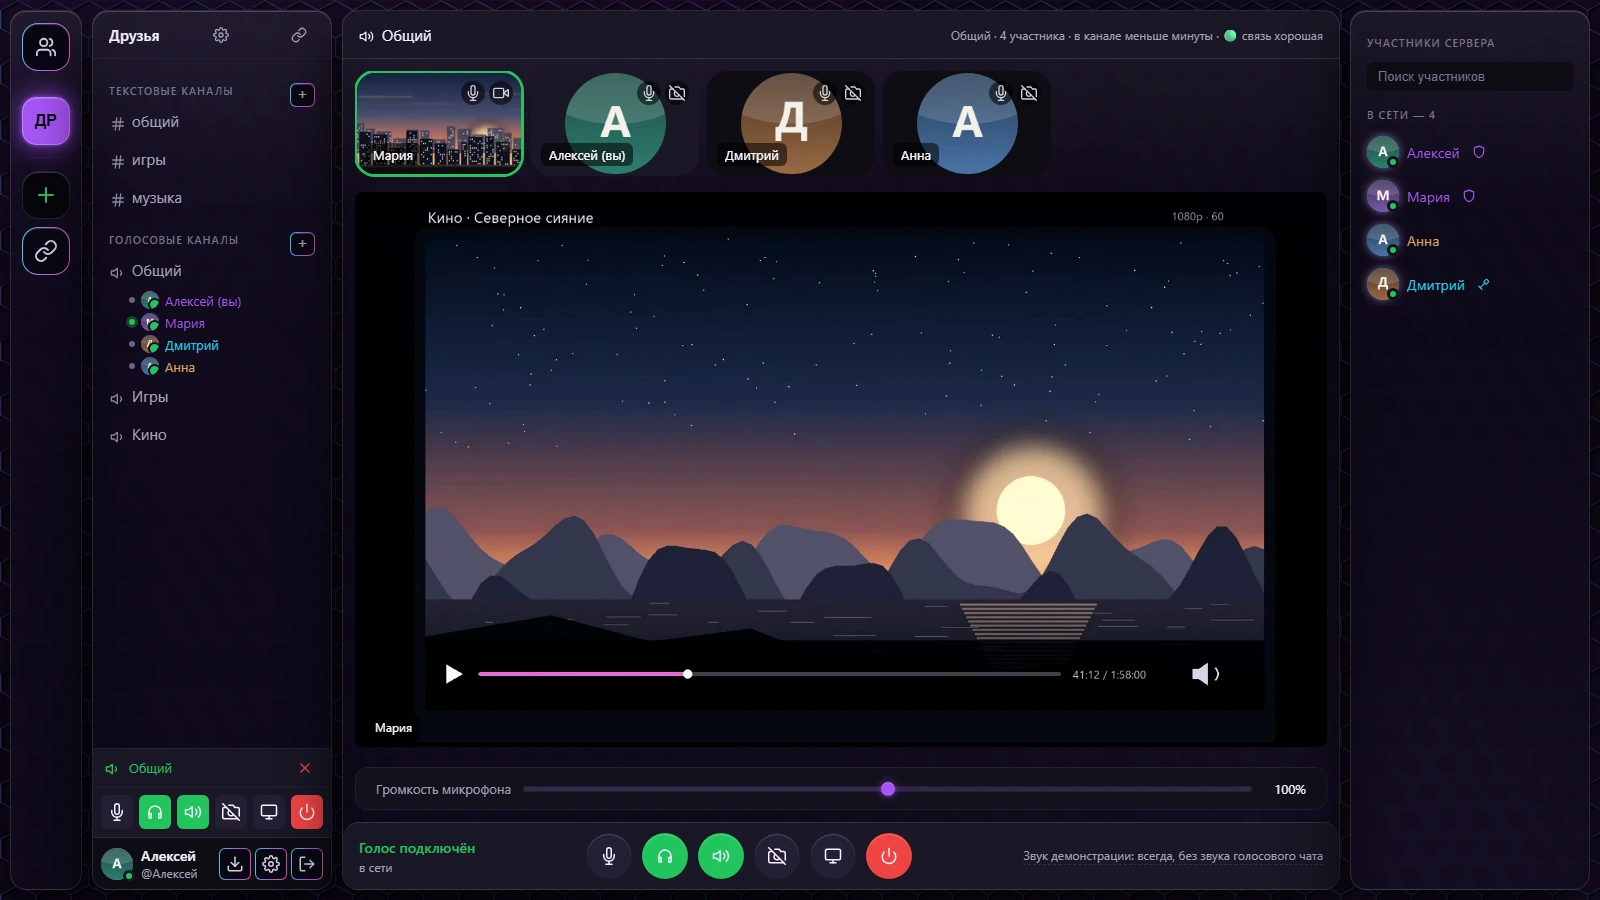Open Анна's profile in the server members list
1600x900 pixels.
[x=1469, y=241]
